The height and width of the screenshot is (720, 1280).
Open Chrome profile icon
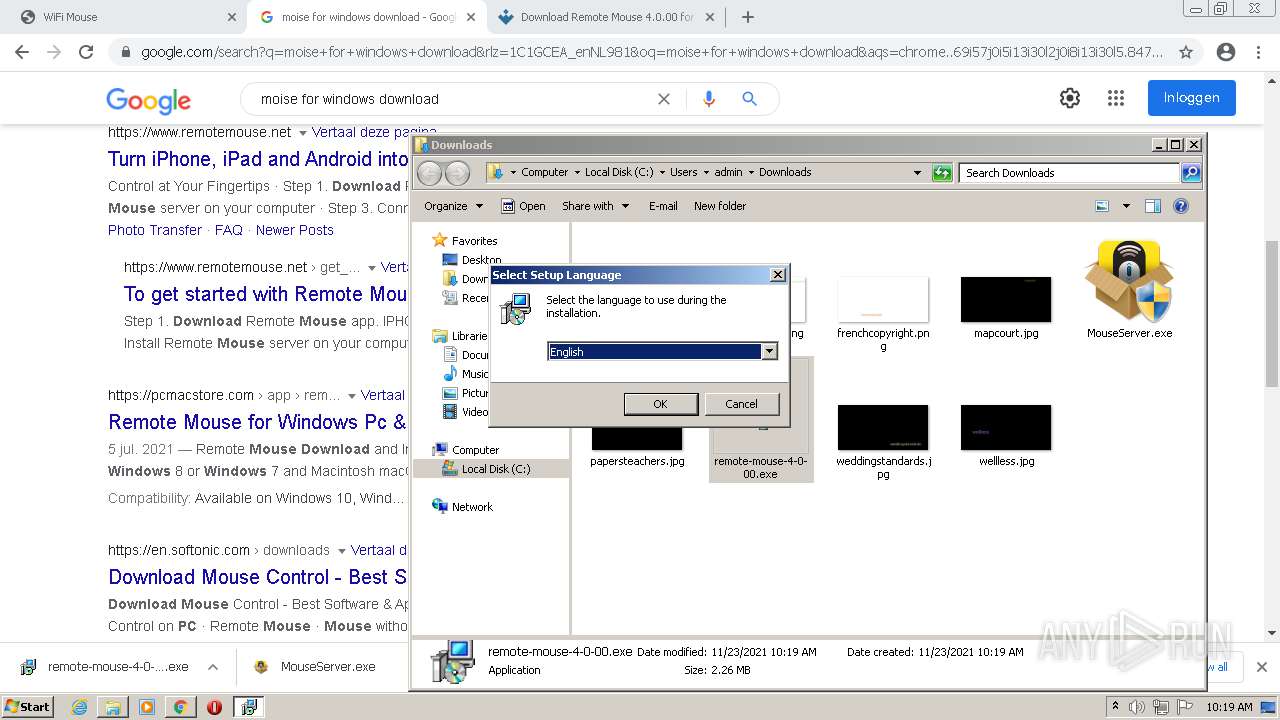point(1225,52)
